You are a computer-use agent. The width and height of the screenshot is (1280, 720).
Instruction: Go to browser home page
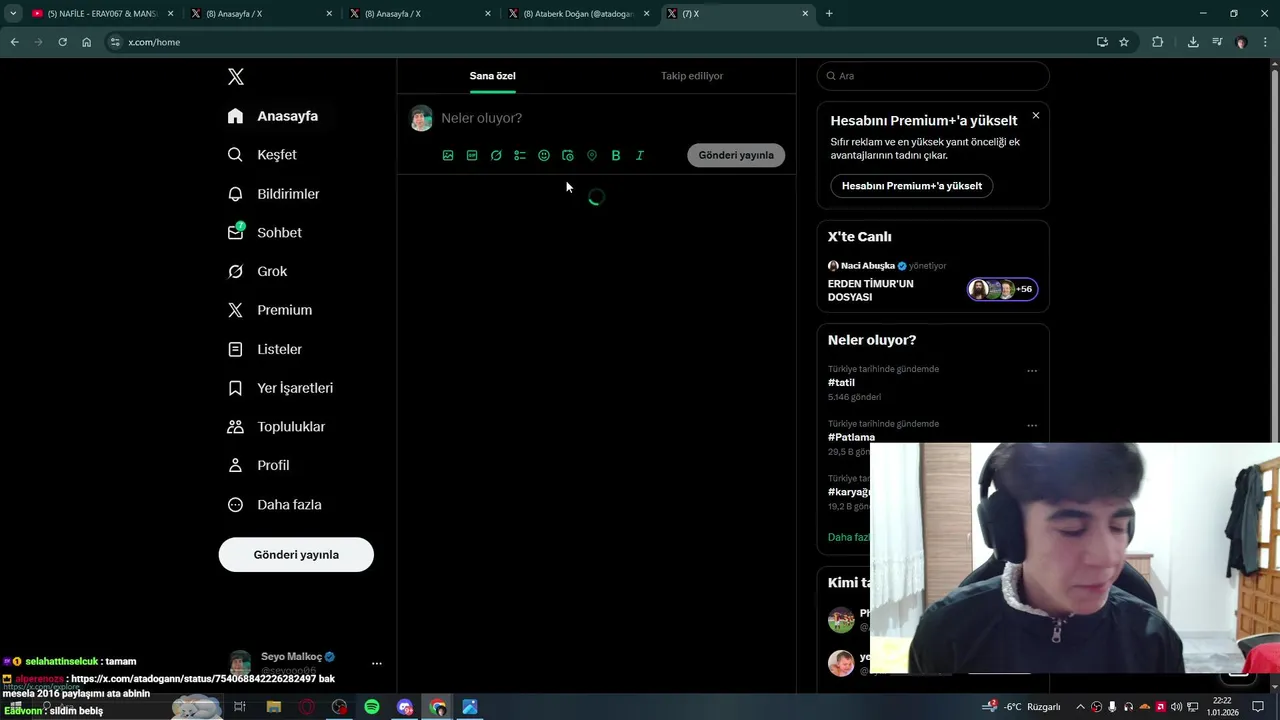pos(86,42)
